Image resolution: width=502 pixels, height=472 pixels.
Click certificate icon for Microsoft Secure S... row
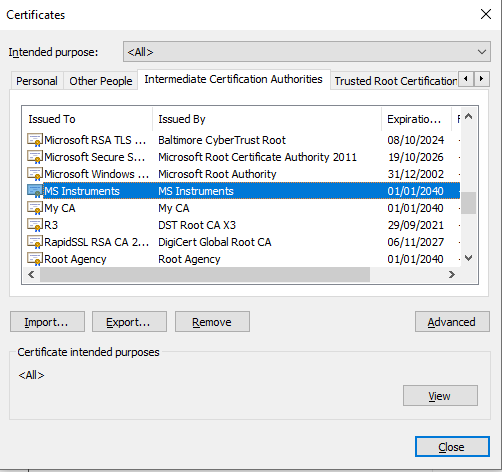[35, 157]
